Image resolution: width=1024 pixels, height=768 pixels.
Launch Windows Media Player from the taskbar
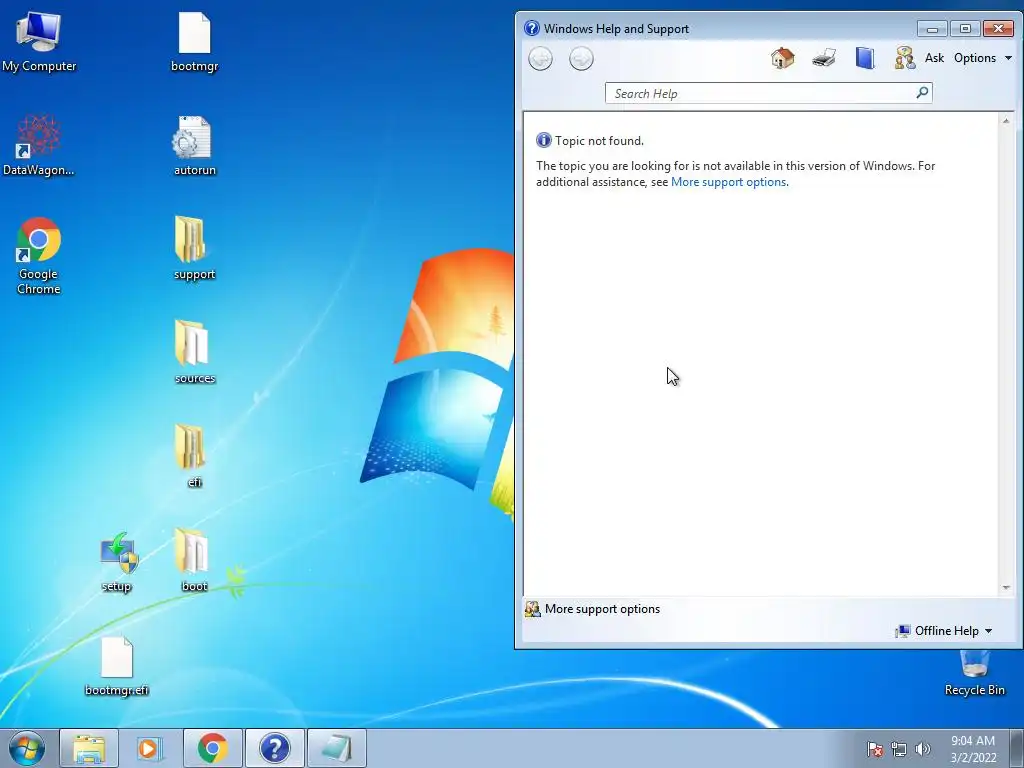pyautogui.click(x=150, y=748)
